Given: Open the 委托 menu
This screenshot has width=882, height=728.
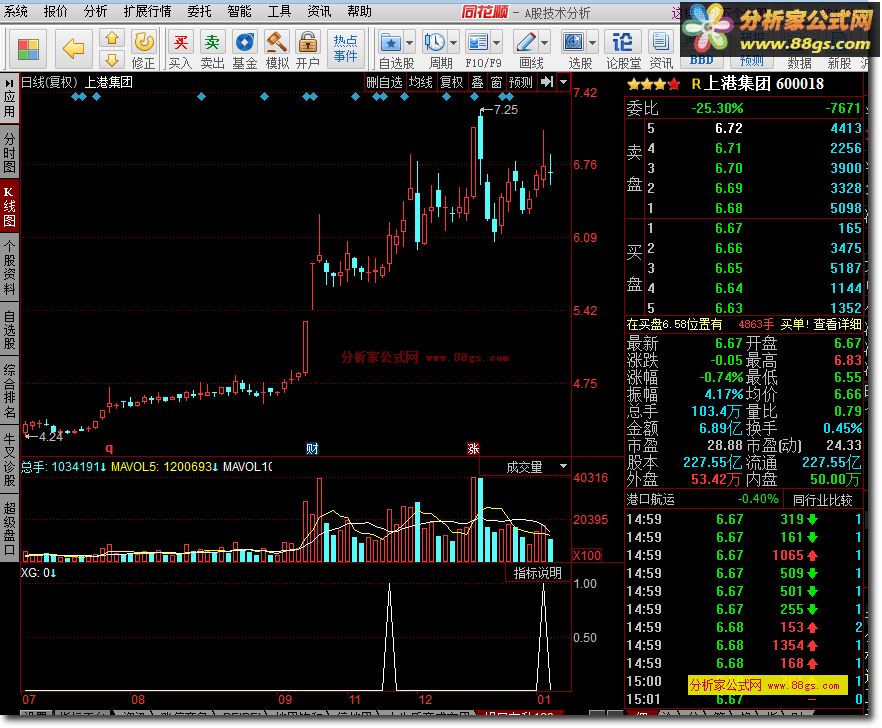Looking at the screenshot, I should [x=199, y=11].
